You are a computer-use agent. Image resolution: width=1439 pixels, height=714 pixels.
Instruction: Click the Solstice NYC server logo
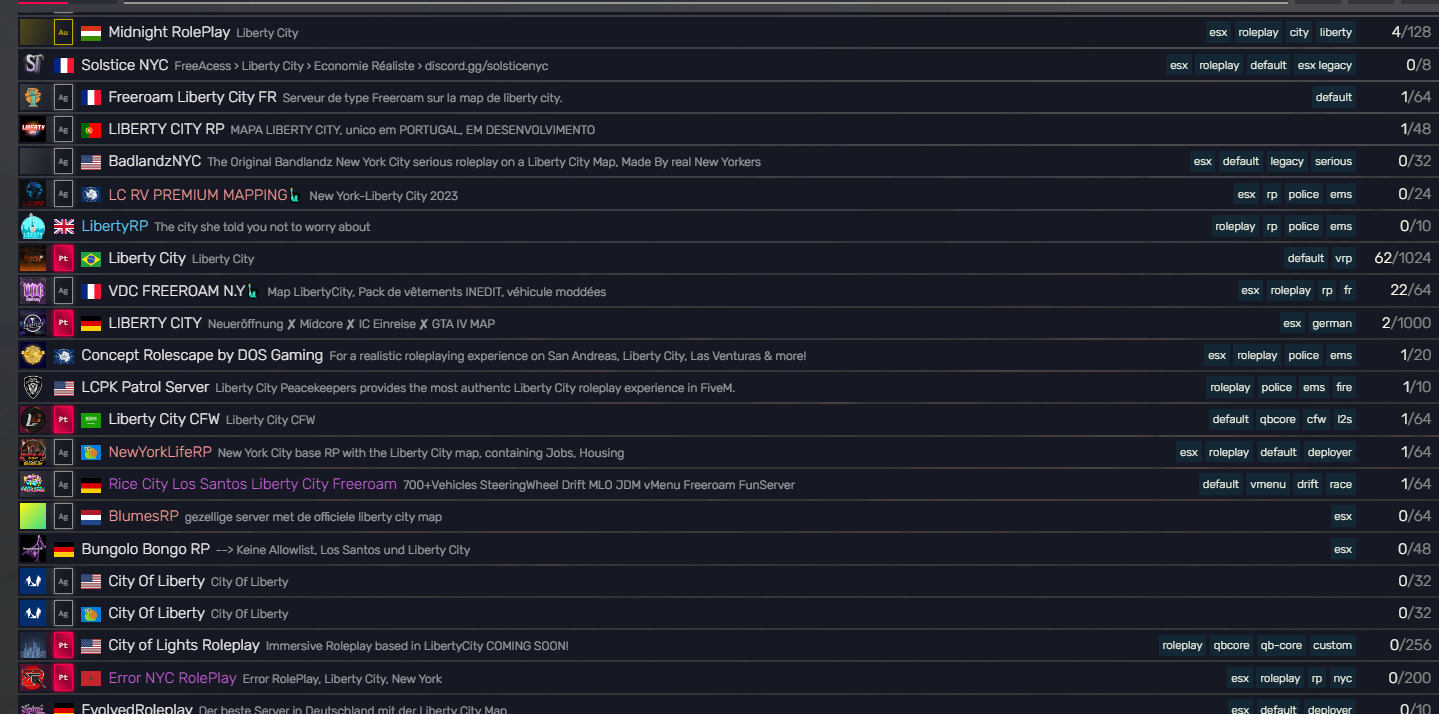click(x=33, y=65)
